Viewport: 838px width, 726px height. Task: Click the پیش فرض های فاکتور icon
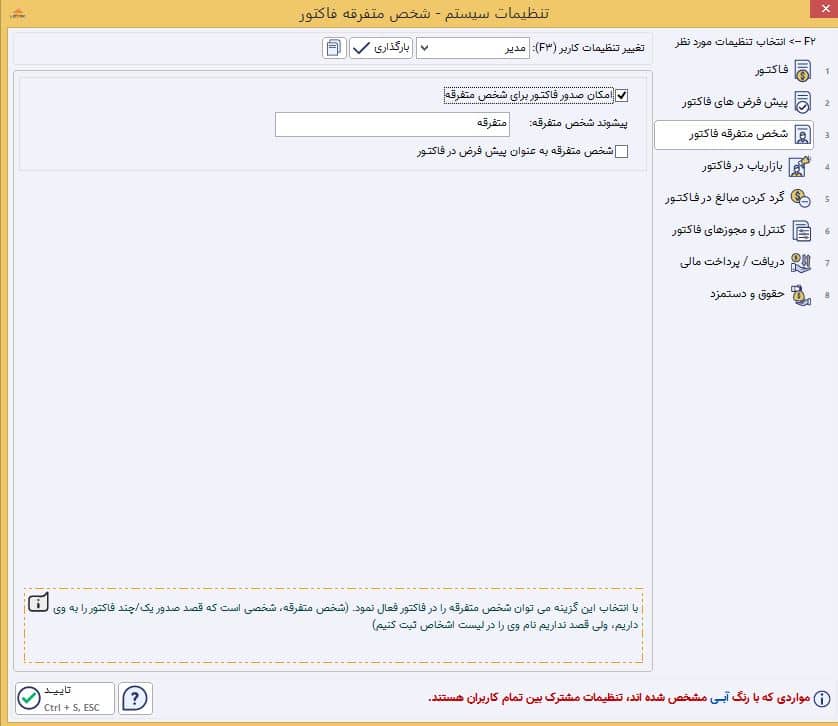click(802, 102)
